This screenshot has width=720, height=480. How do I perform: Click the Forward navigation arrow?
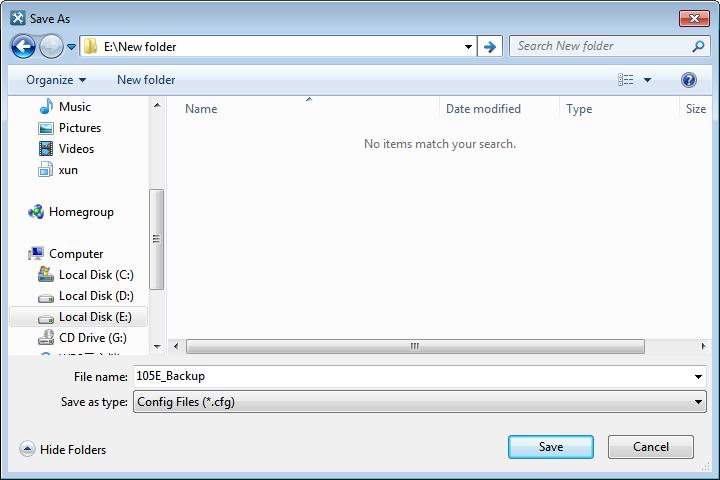(x=51, y=46)
